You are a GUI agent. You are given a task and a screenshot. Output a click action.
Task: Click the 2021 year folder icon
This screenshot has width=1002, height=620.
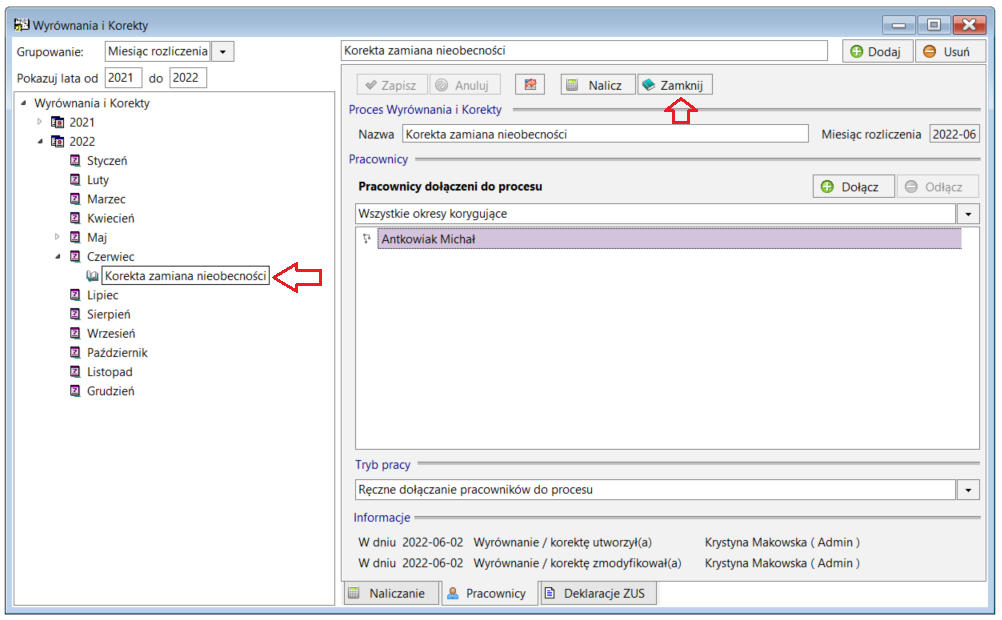(58, 122)
